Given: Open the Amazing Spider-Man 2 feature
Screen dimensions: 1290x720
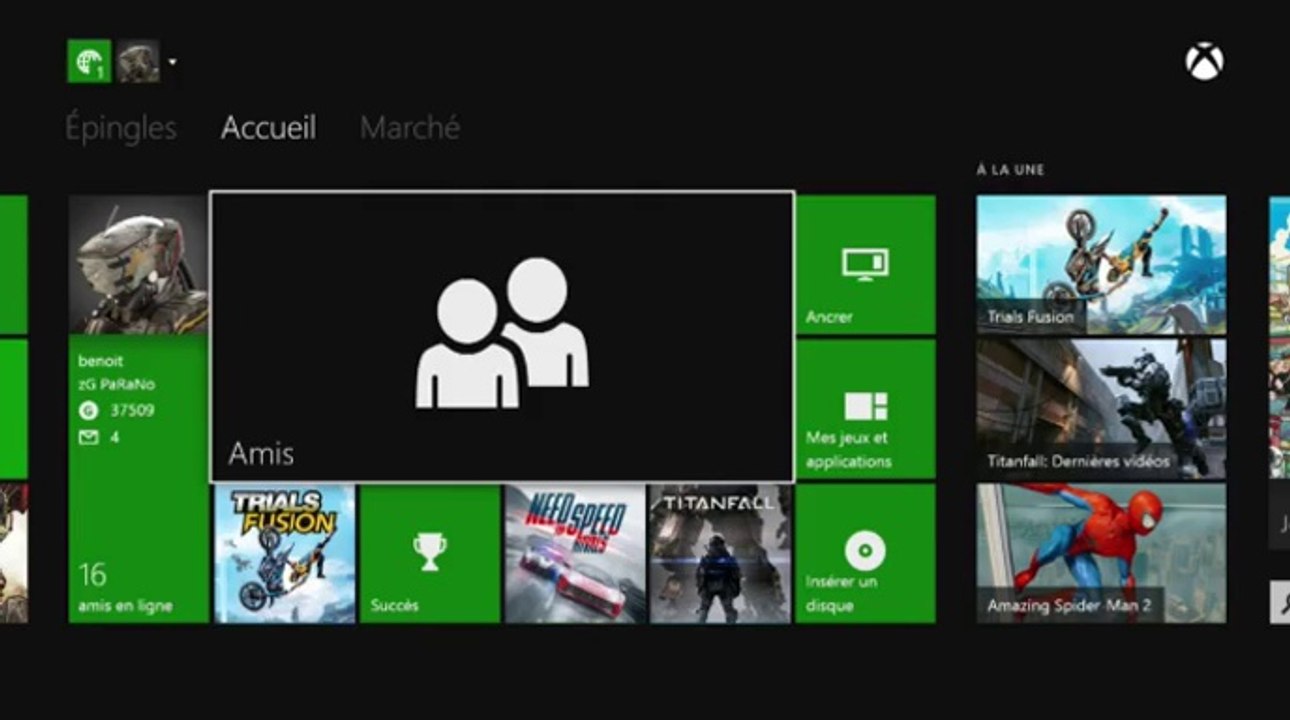Looking at the screenshot, I should pos(1101,554).
